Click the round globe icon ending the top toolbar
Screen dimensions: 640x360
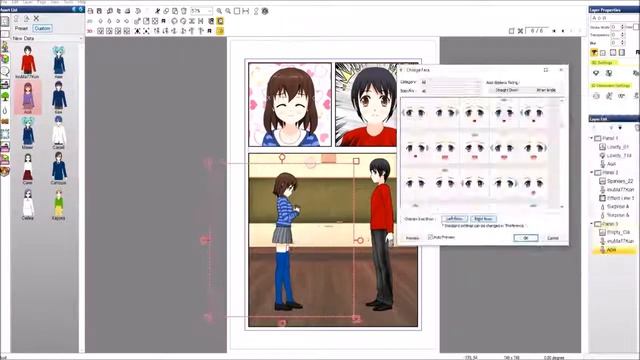(265, 11)
